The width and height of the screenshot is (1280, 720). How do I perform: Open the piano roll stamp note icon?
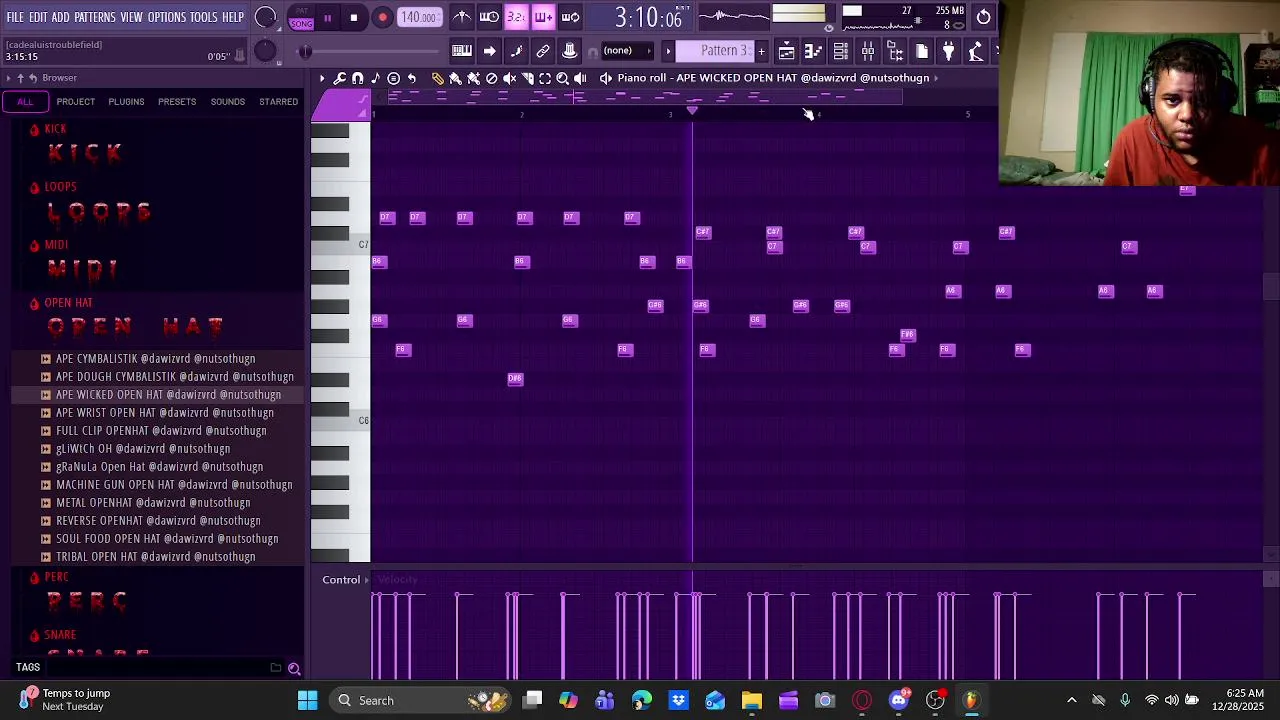[x=376, y=78]
